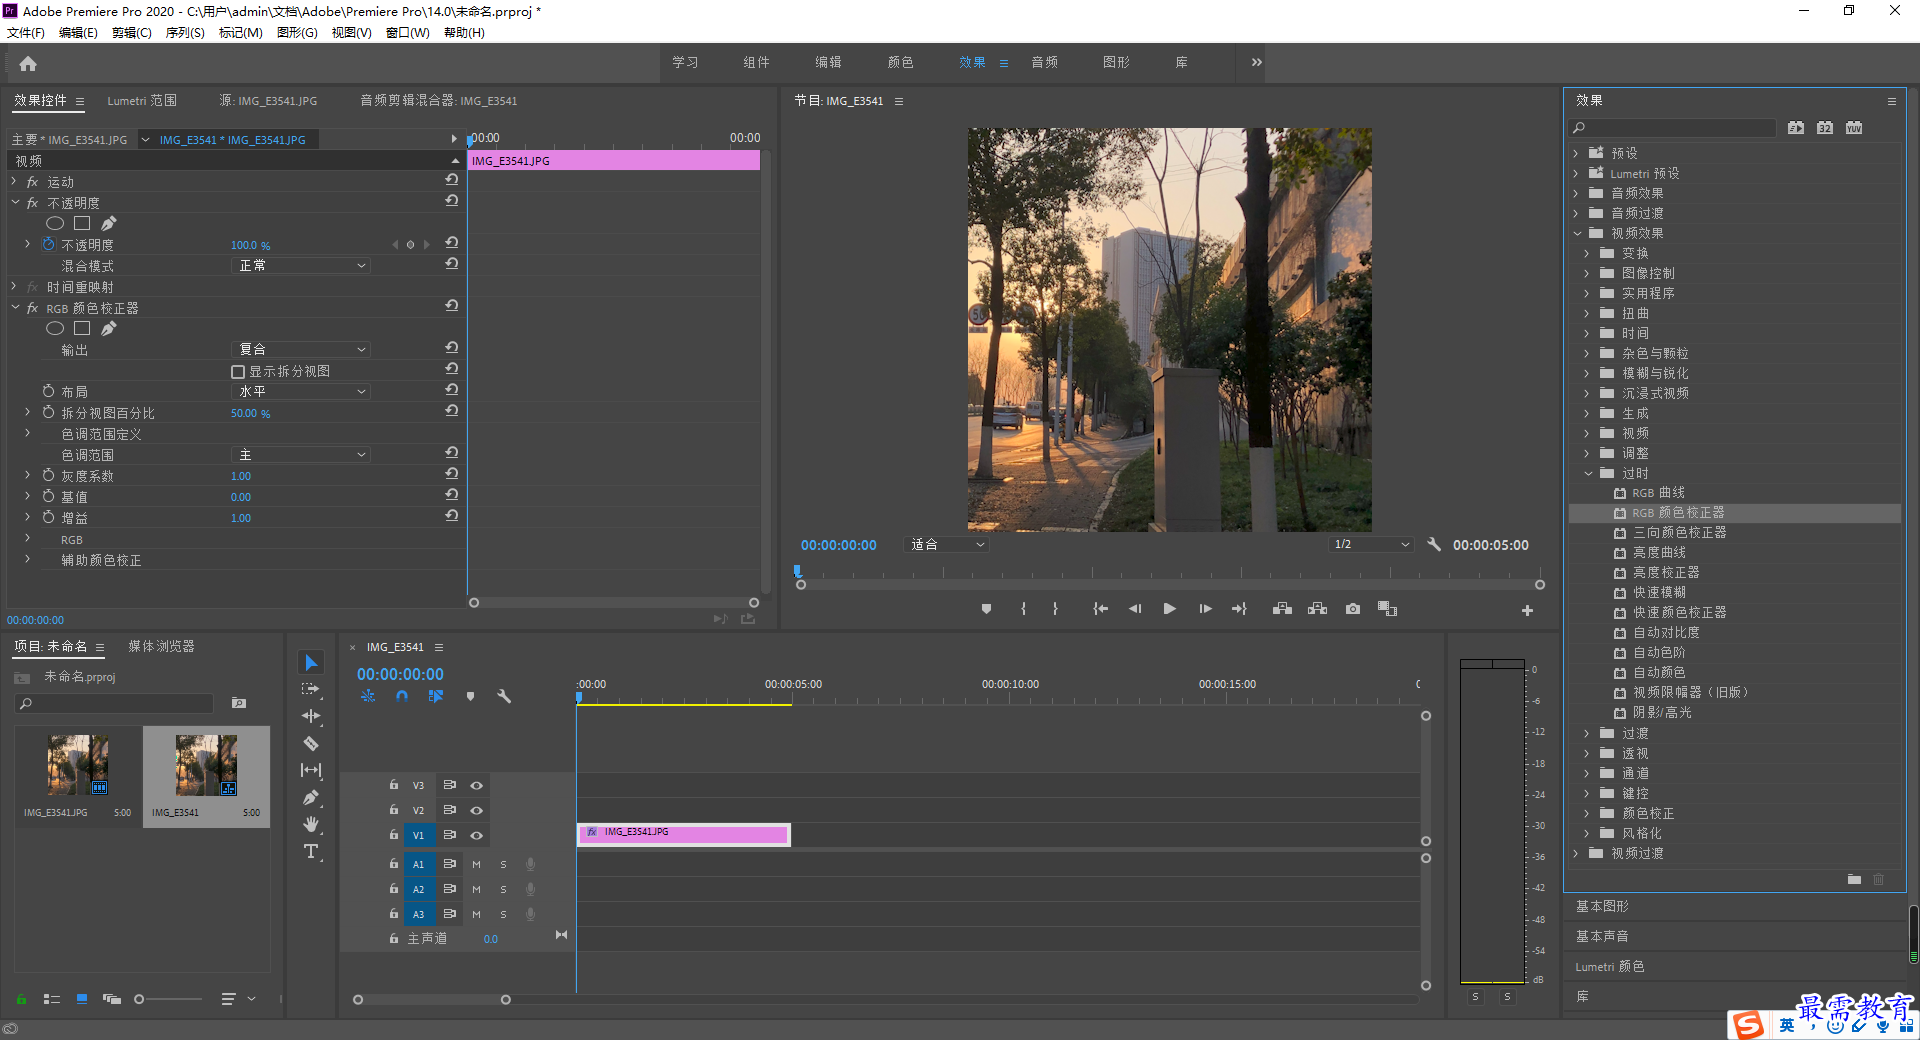Go to Out point
This screenshot has height=1040, width=1920.
(1239, 609)
